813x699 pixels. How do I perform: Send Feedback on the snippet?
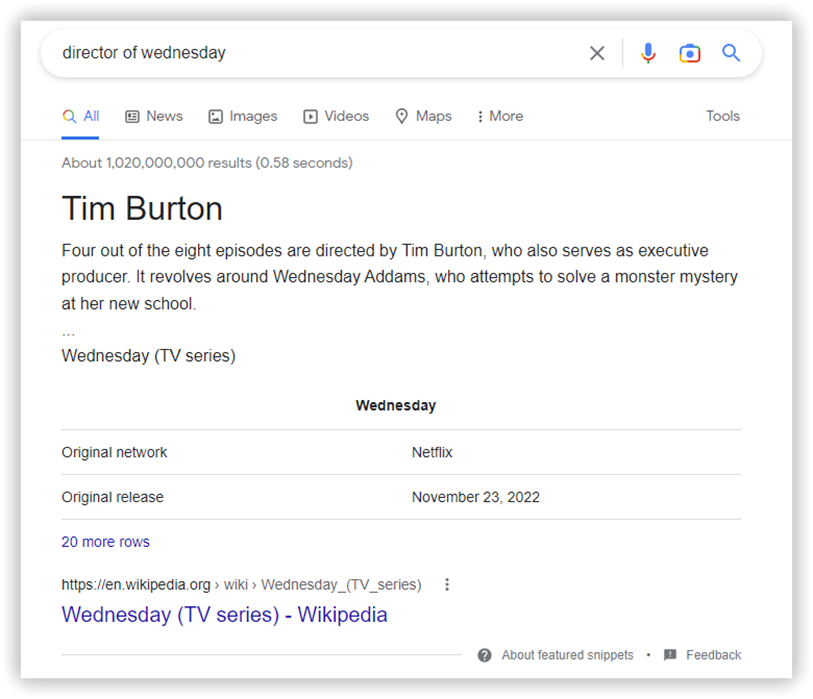click(x=713, y=655)
